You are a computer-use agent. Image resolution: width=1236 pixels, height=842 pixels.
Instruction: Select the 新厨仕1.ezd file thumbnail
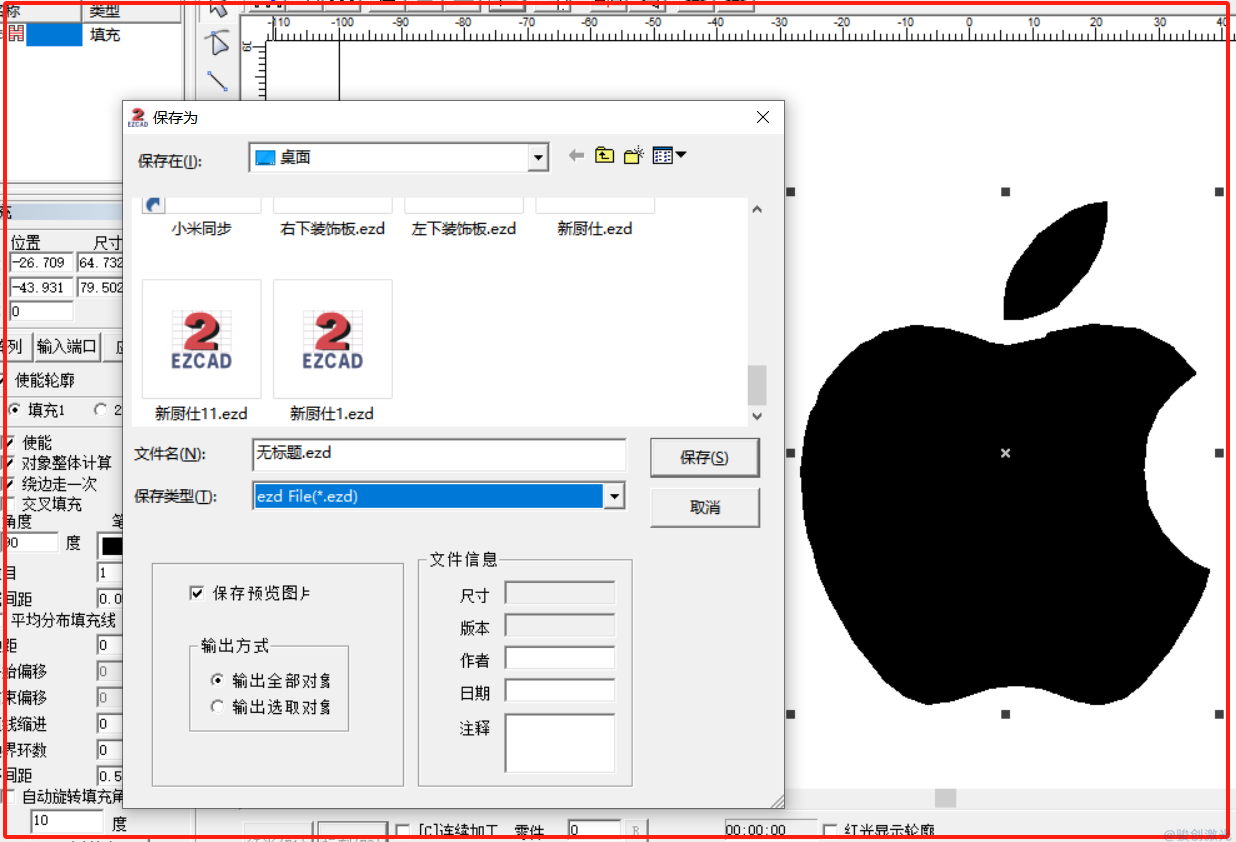coord(332,339)
